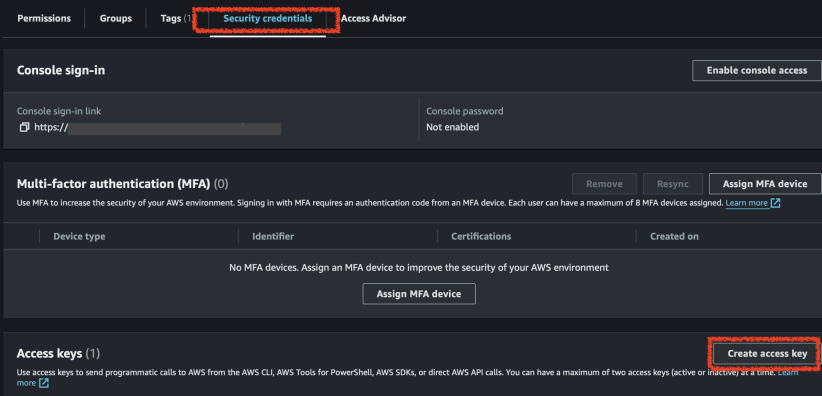Open external link icon beside MFA Learn more
The height and width of the screenshot is (396, 822).
tap(775, 203)
